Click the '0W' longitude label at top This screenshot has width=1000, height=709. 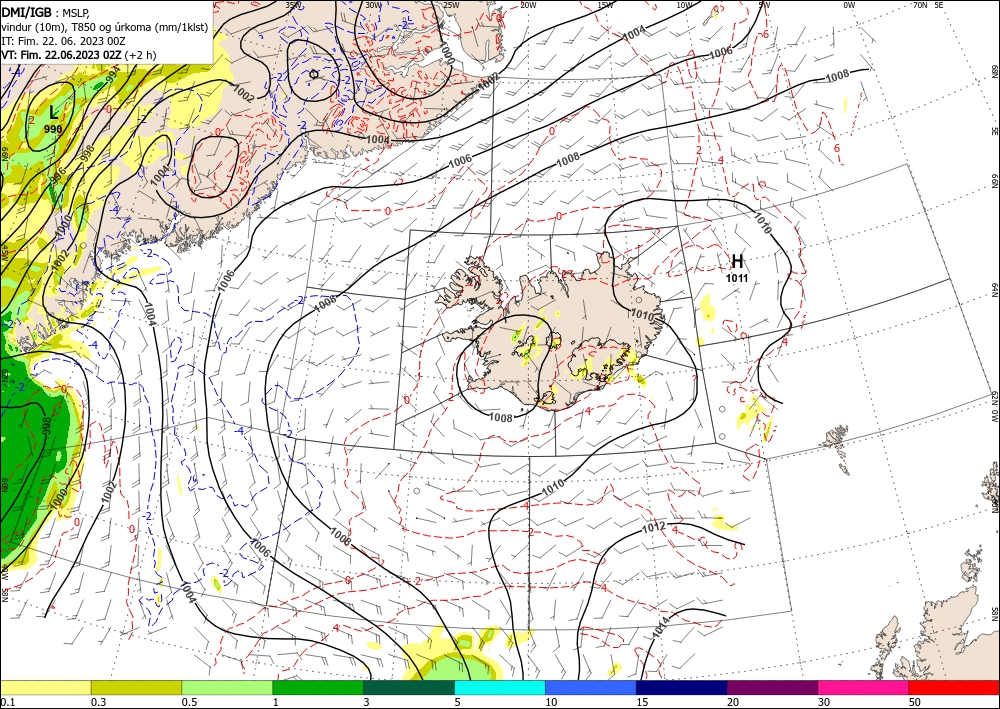(x=849, y=5)
